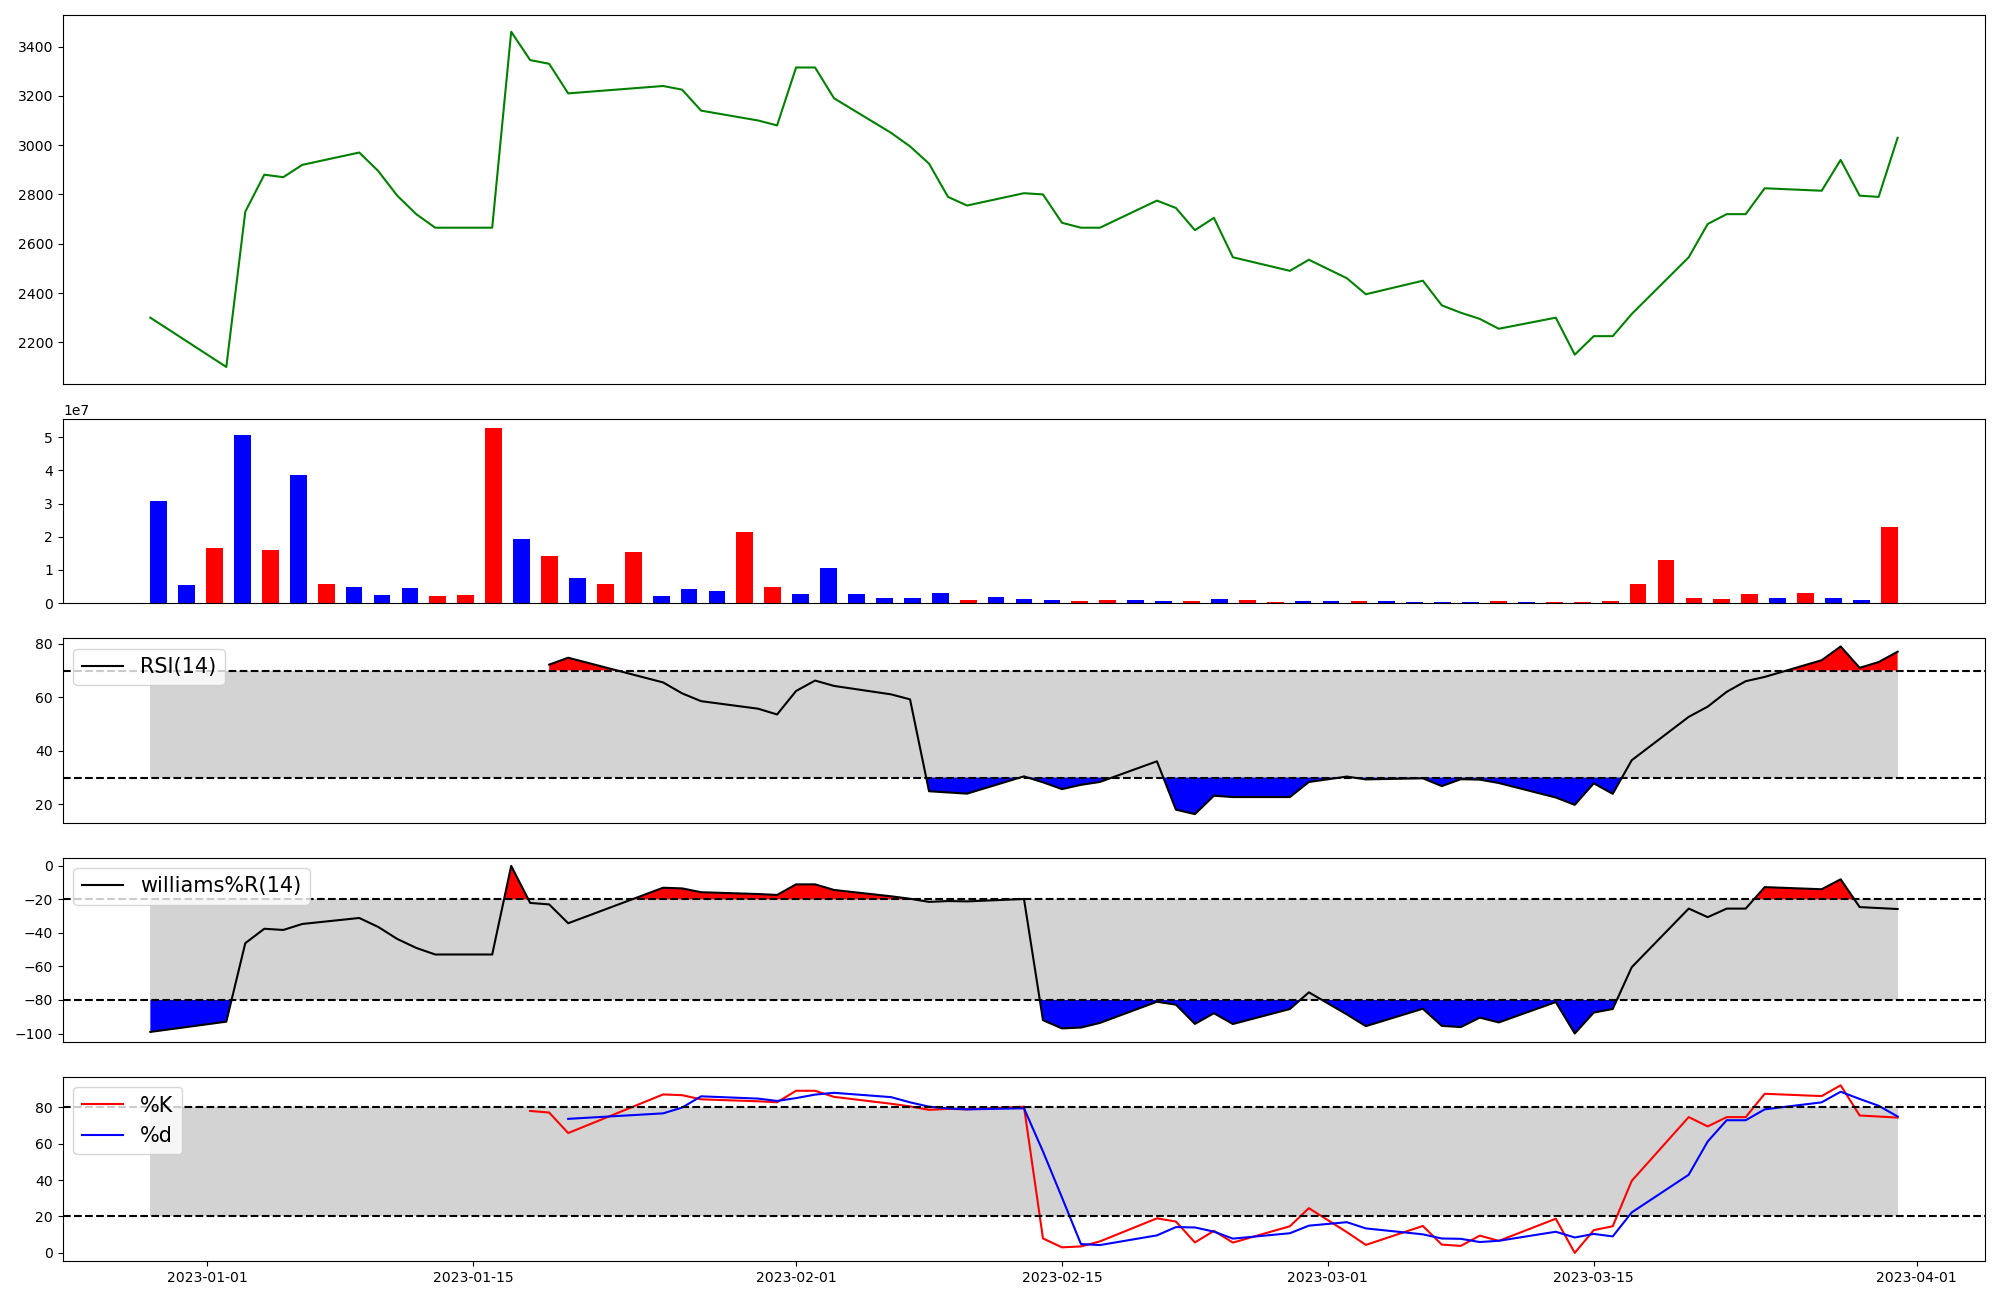Click the 2023-01-01 x-axis date label
Image resolution: width=2000 pixels, height=1300 pixels.
click(x=207, y=1277)
